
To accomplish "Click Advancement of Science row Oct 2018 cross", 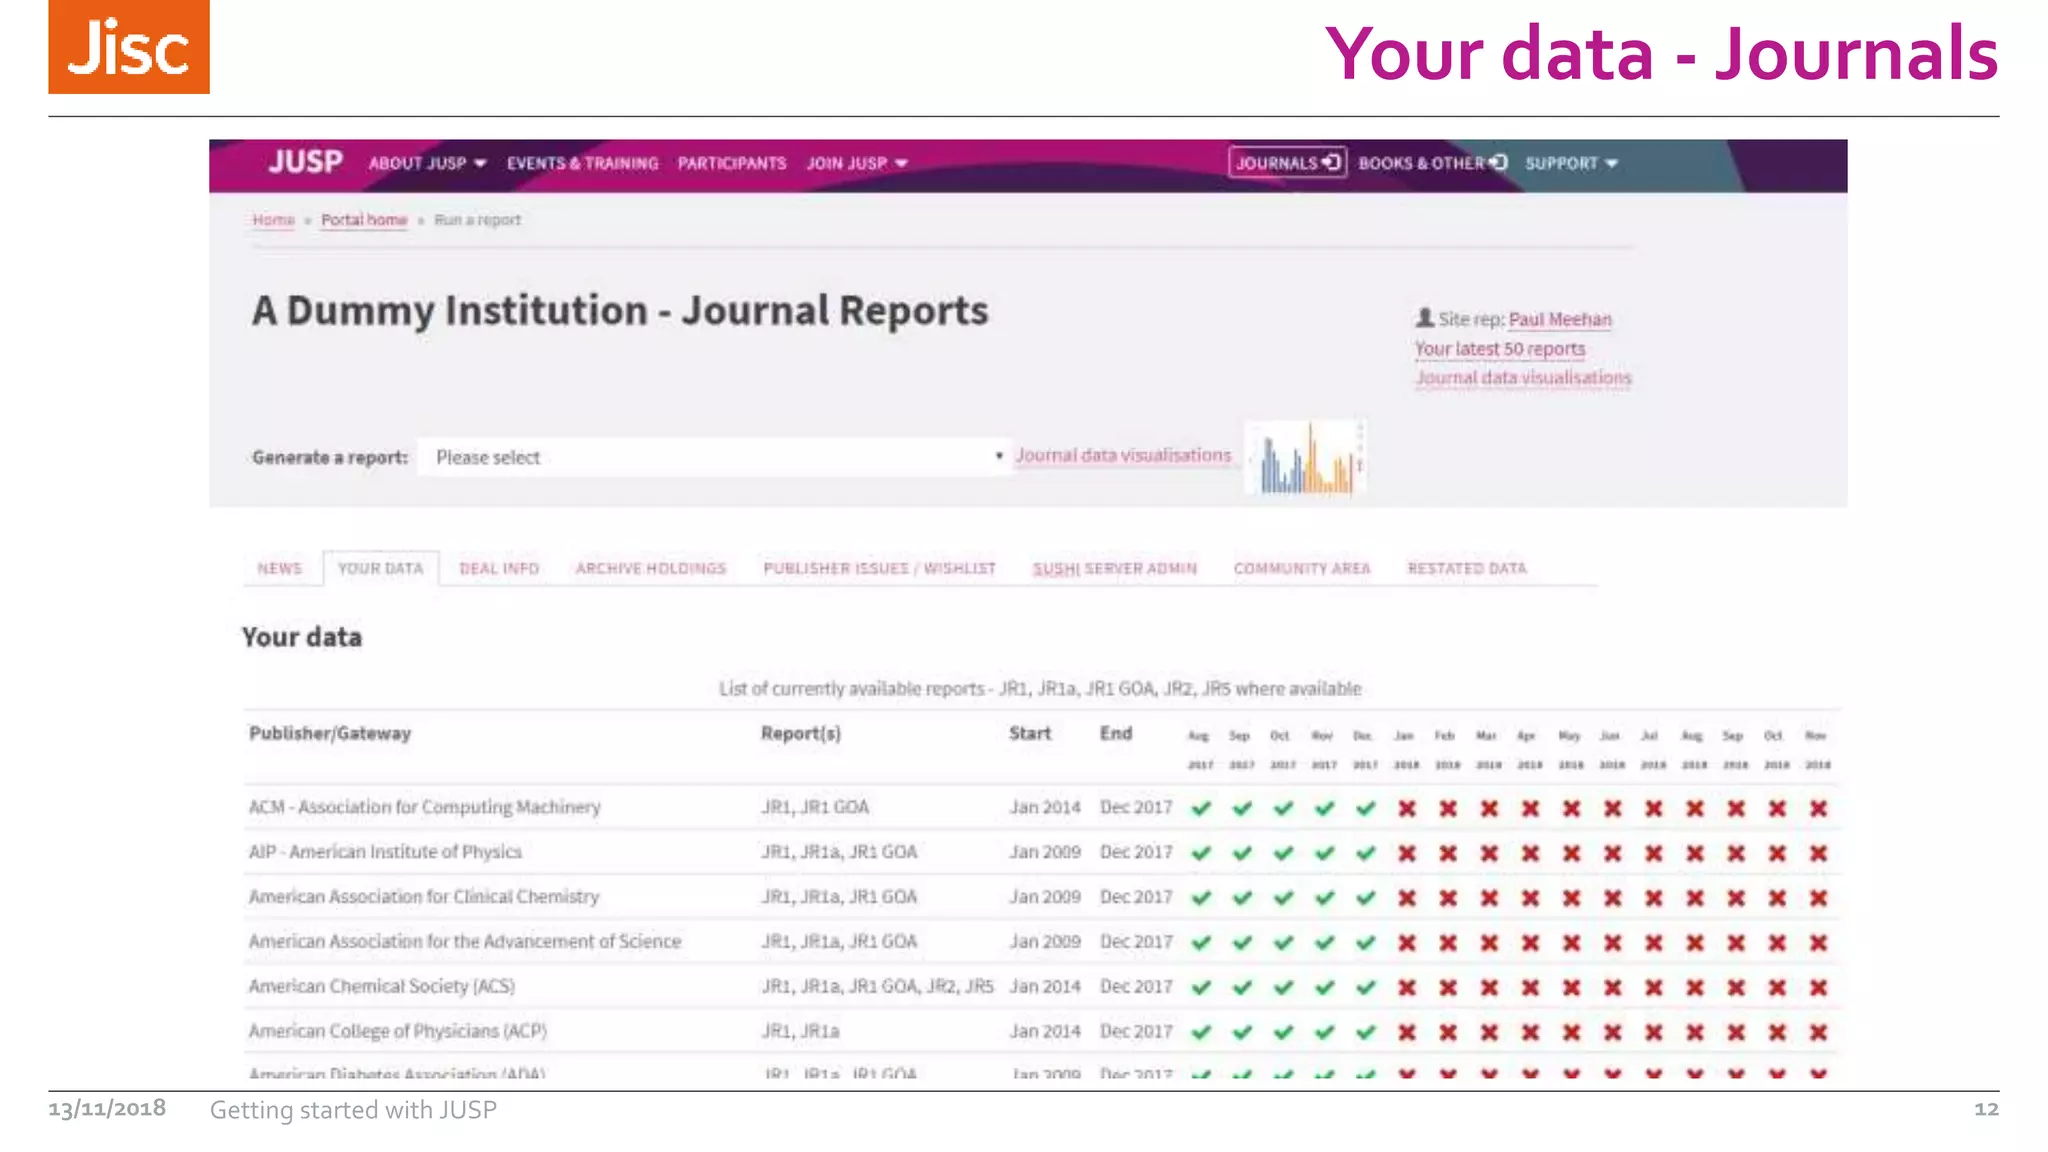I will pos(1777,942).
